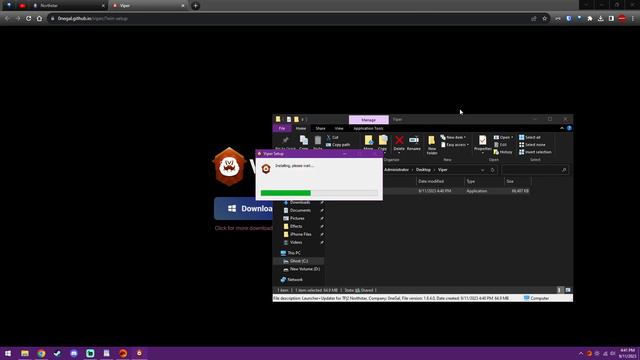Click Administrator in the address breadcrumb
The image size is (640, 360).
pyautogui.click(x=396, y=170)
